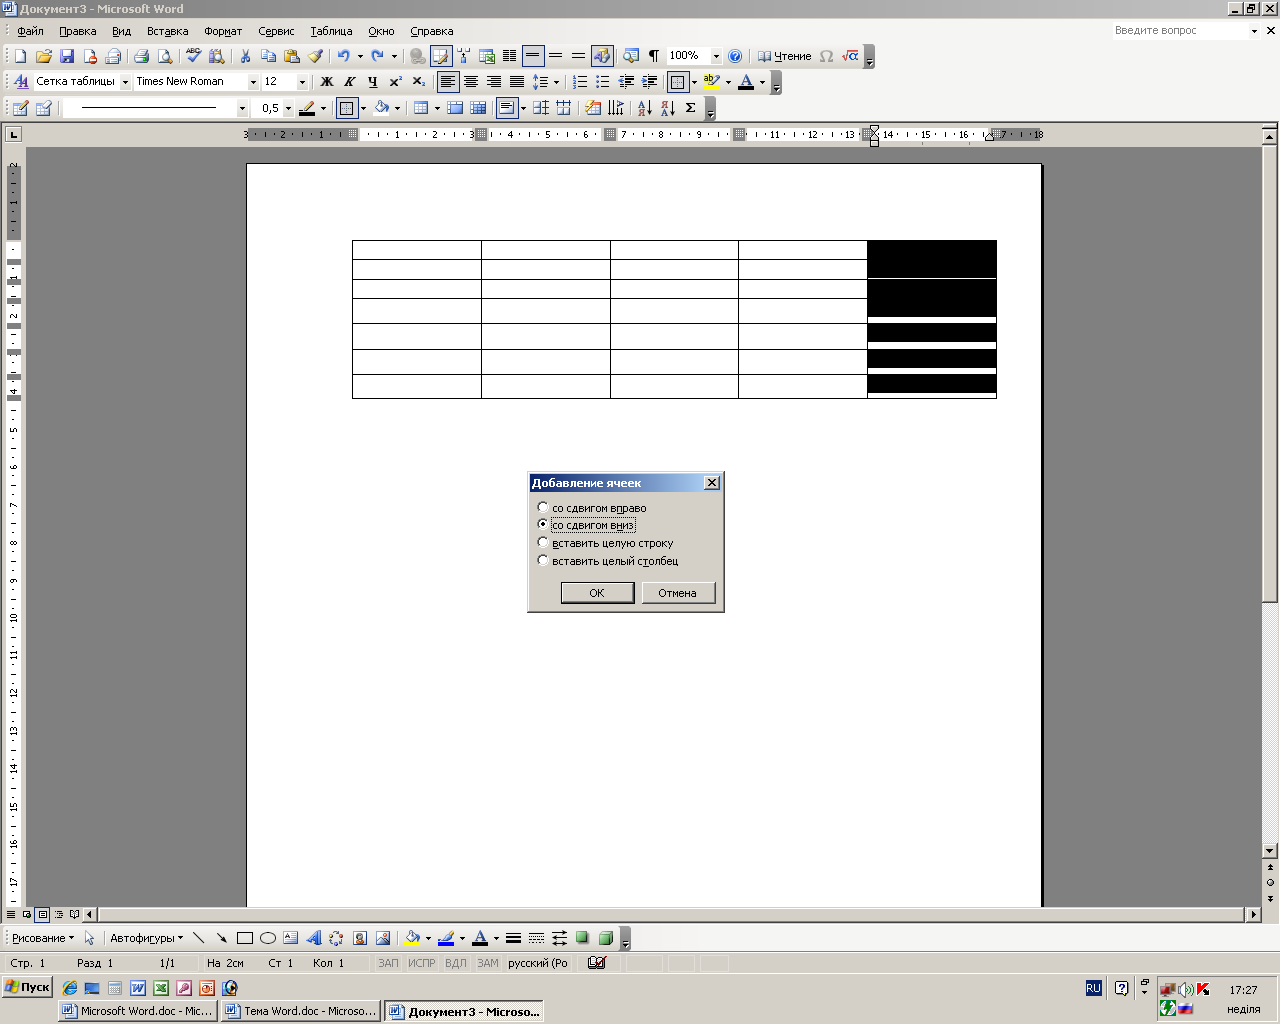Select the table Eraser tool

43,108
